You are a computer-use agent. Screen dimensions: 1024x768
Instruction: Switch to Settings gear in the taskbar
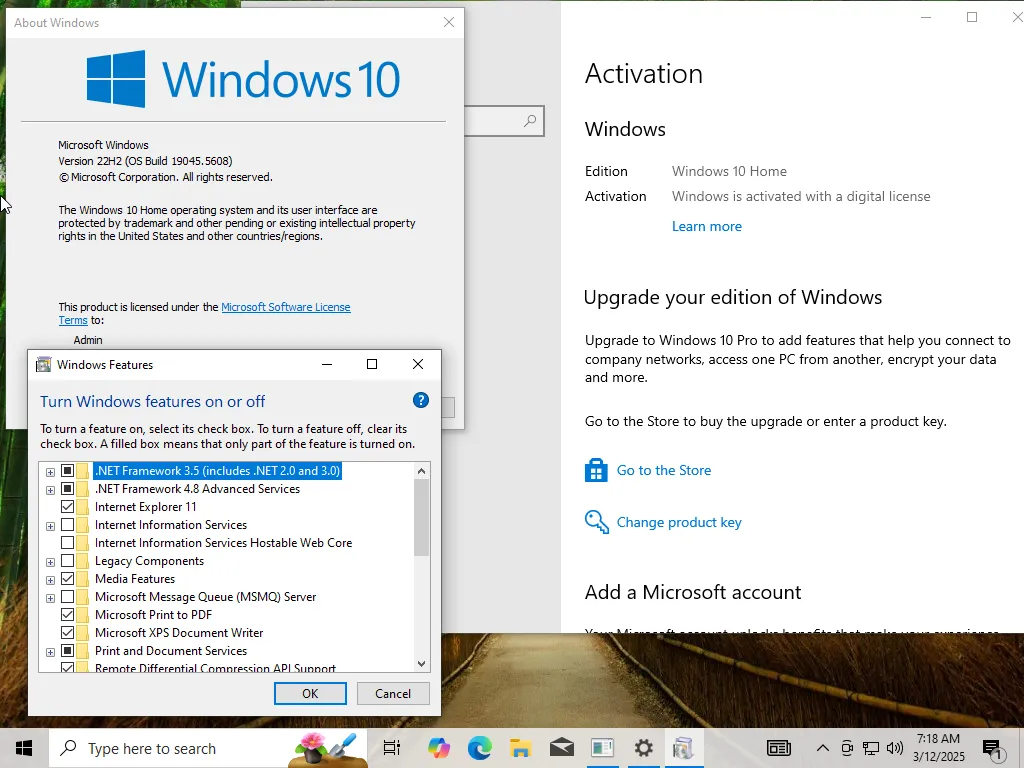tap(643, 748)
